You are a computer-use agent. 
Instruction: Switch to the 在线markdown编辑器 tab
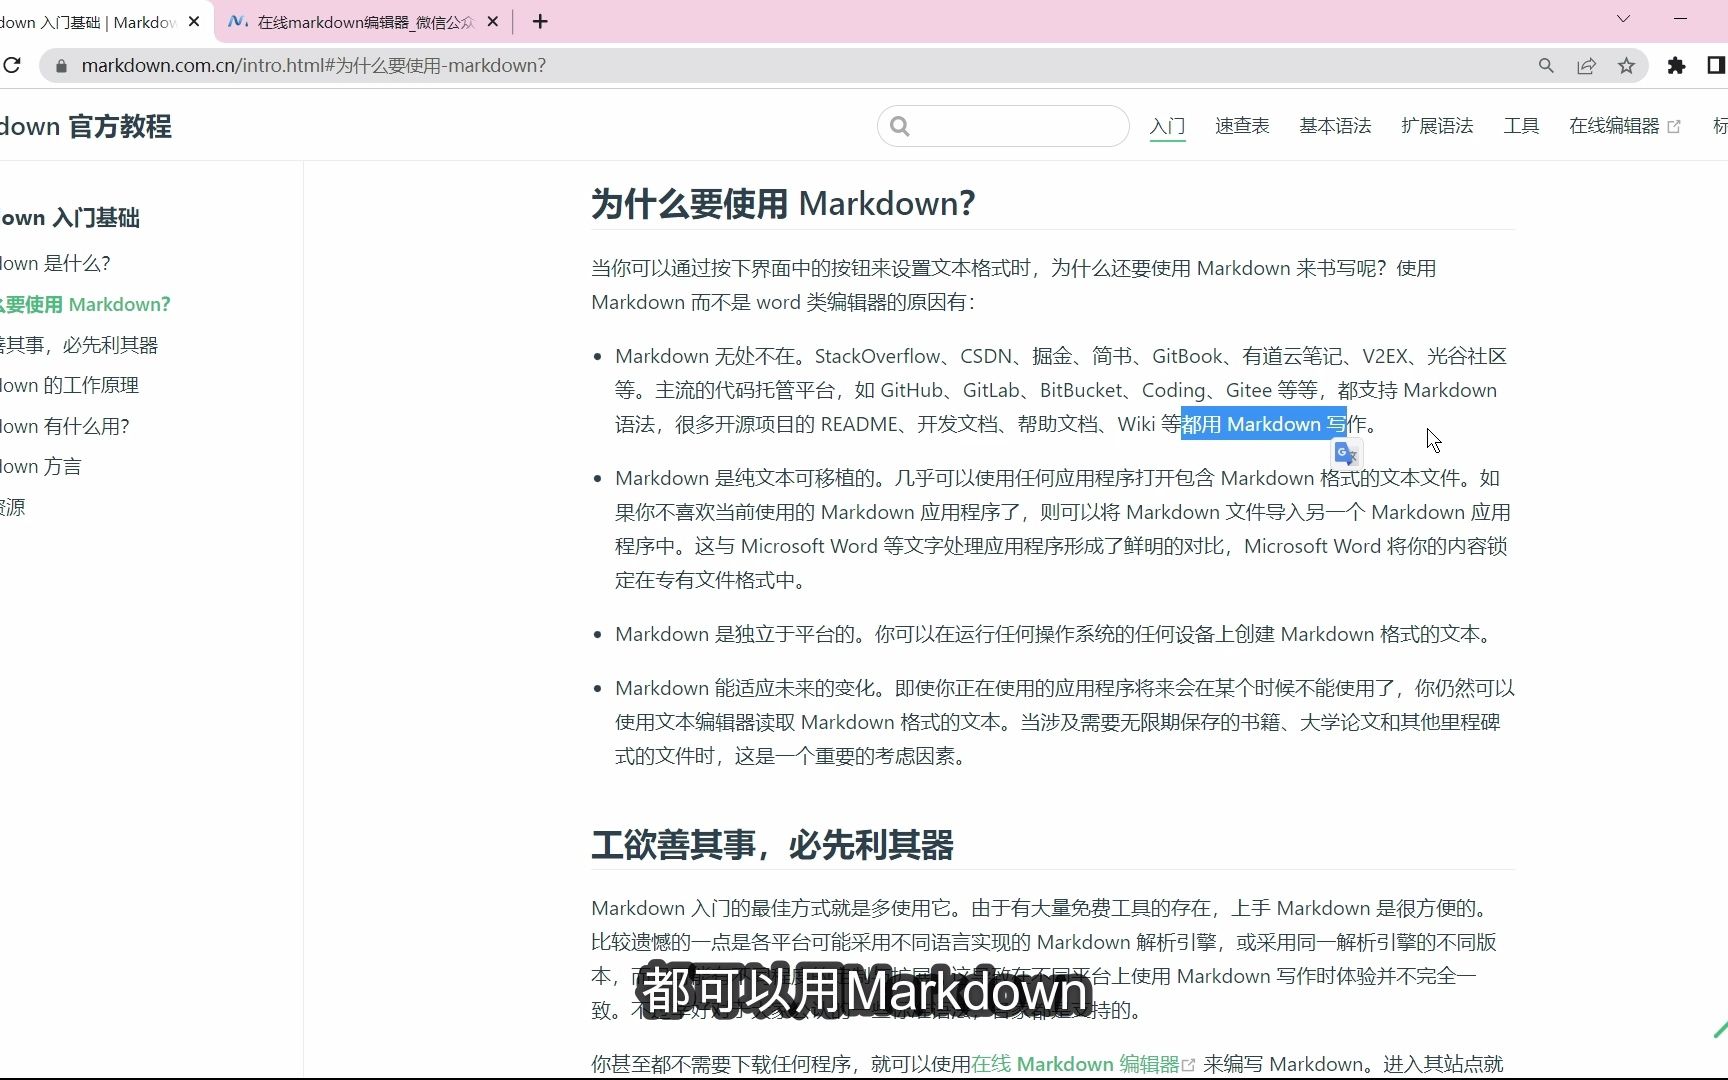[364, 22]
